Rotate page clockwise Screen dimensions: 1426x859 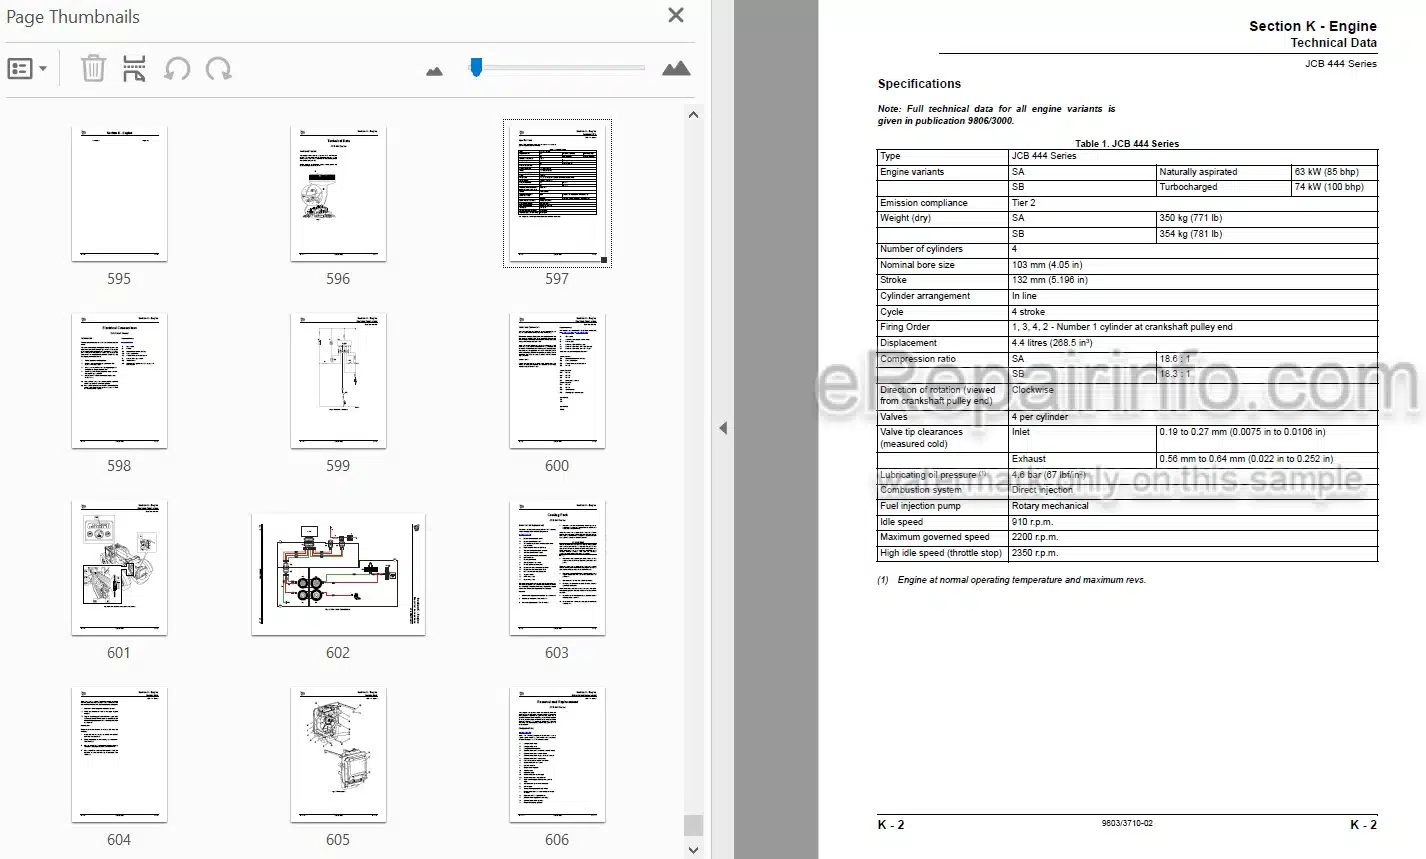[x=218, y=68]
